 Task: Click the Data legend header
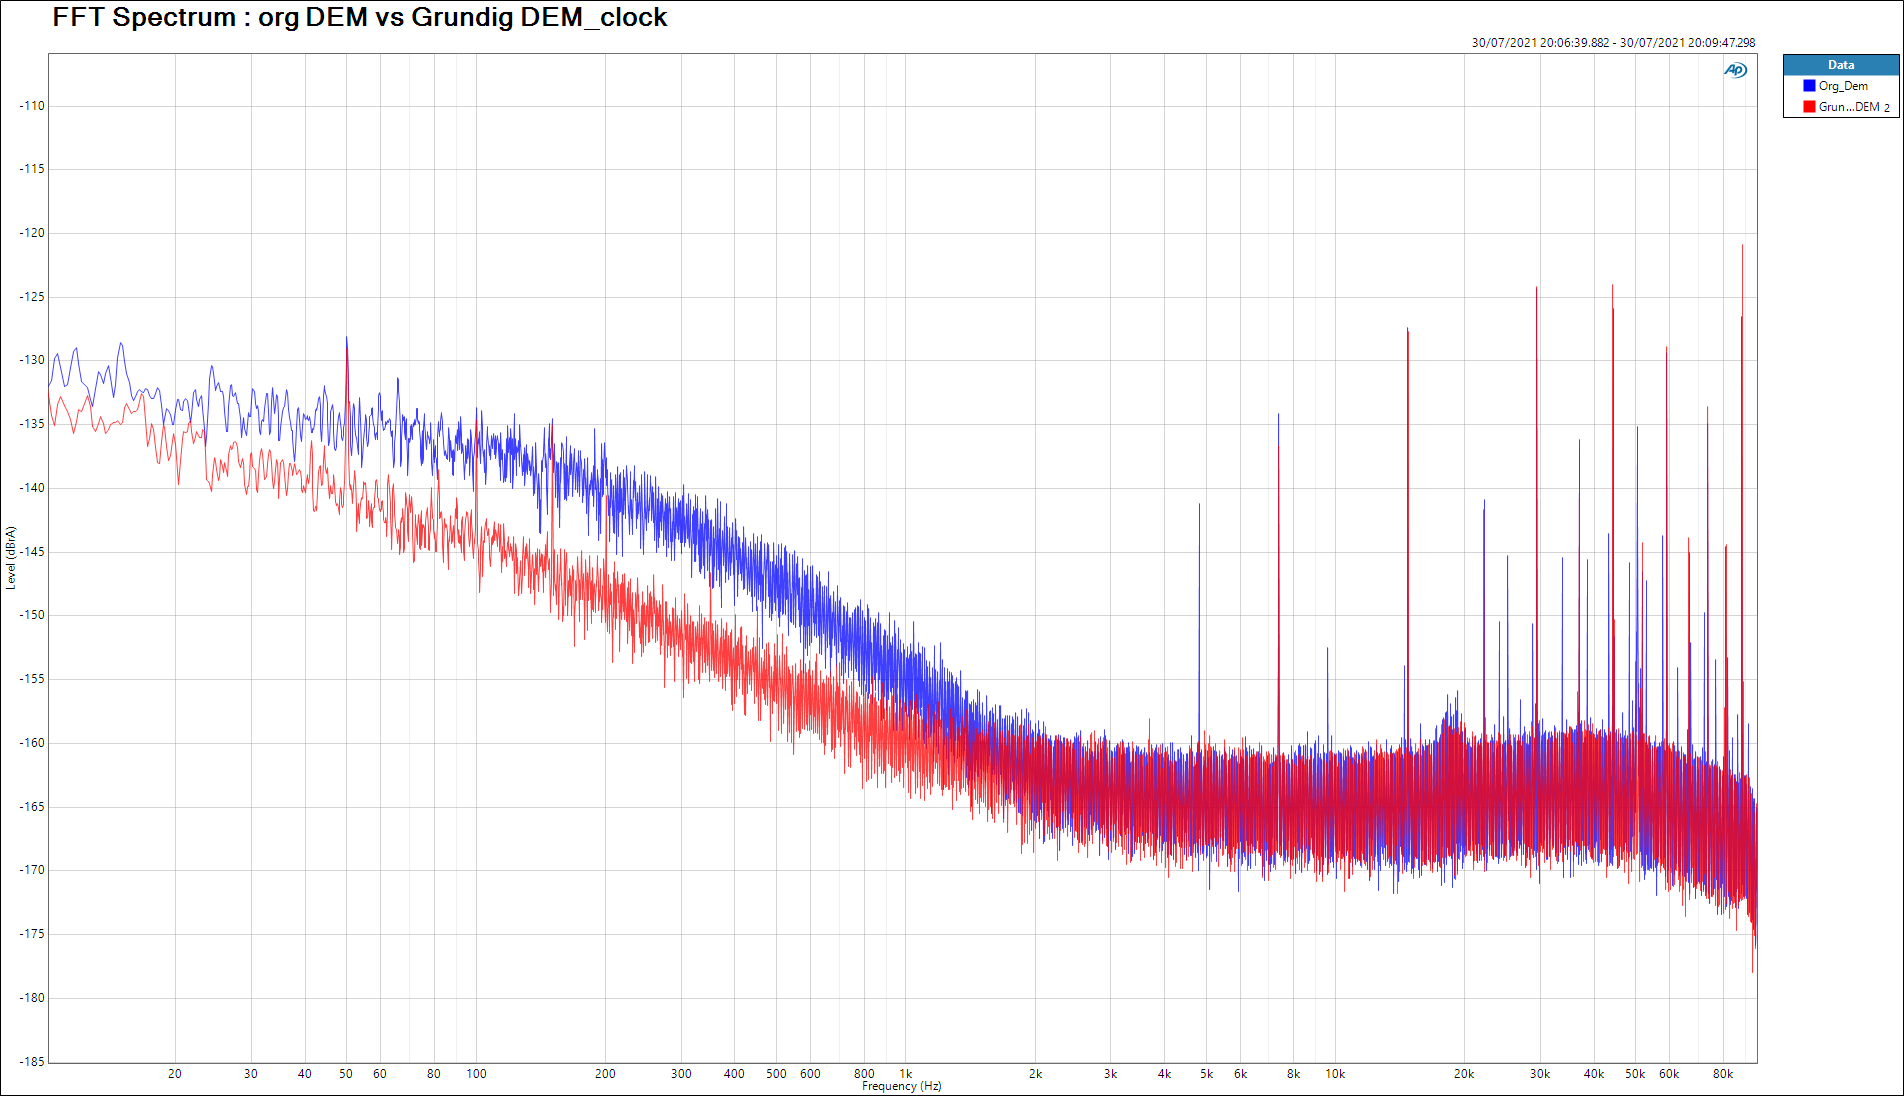pos(1840,65)
